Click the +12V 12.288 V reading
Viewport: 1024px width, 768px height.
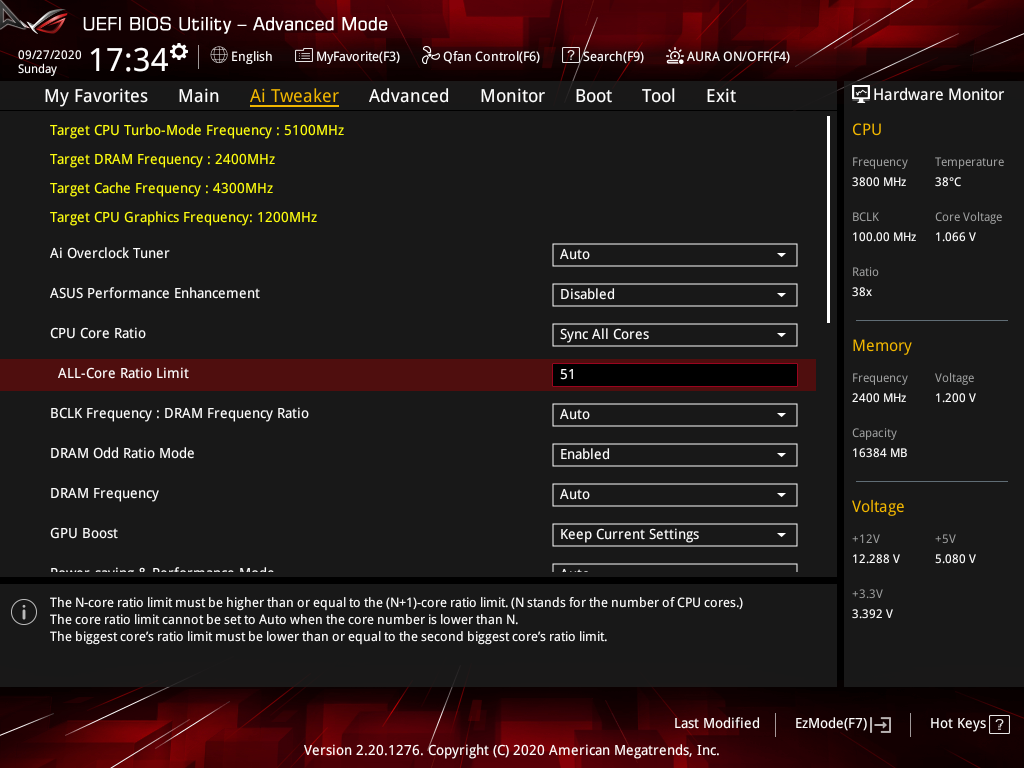(x=876, y=559)
